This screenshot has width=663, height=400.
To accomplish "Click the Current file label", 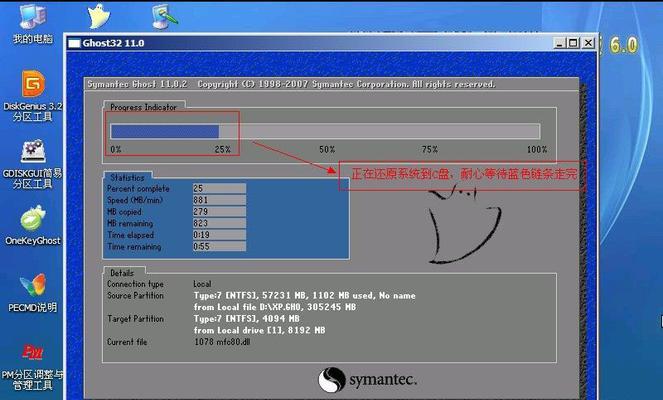I will tap(127, 342).
